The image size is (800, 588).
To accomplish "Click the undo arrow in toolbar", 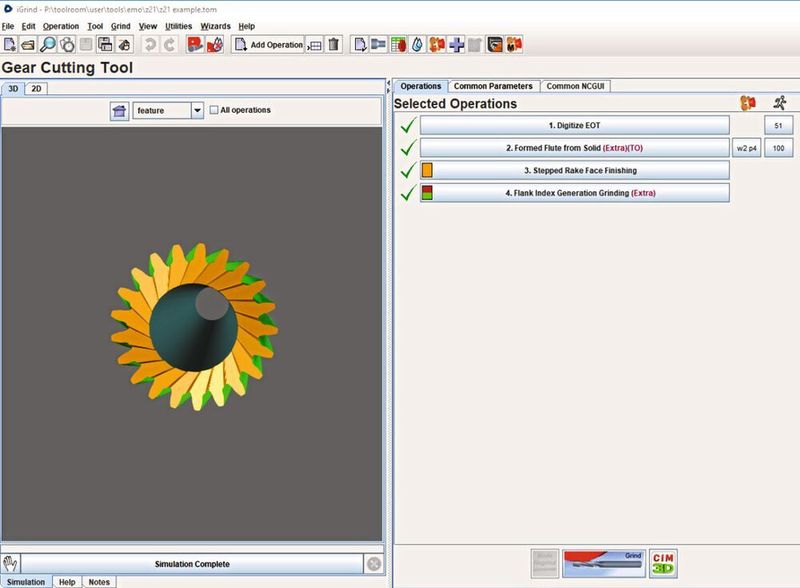I will [x=150, y=44].
